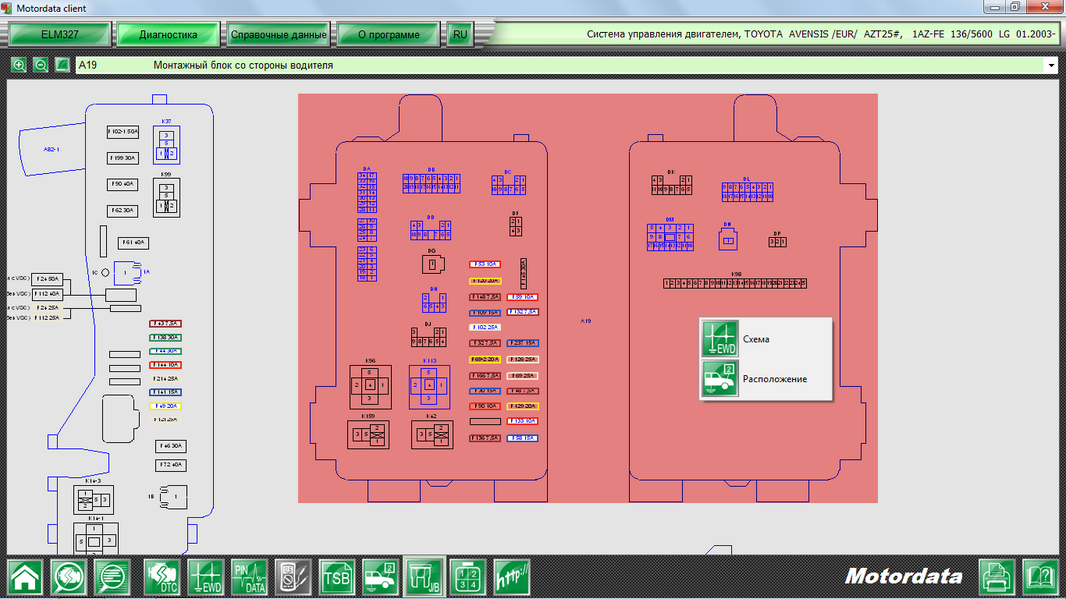Open the http web link icon
The image size is (1066, 599).
[511, 577]
